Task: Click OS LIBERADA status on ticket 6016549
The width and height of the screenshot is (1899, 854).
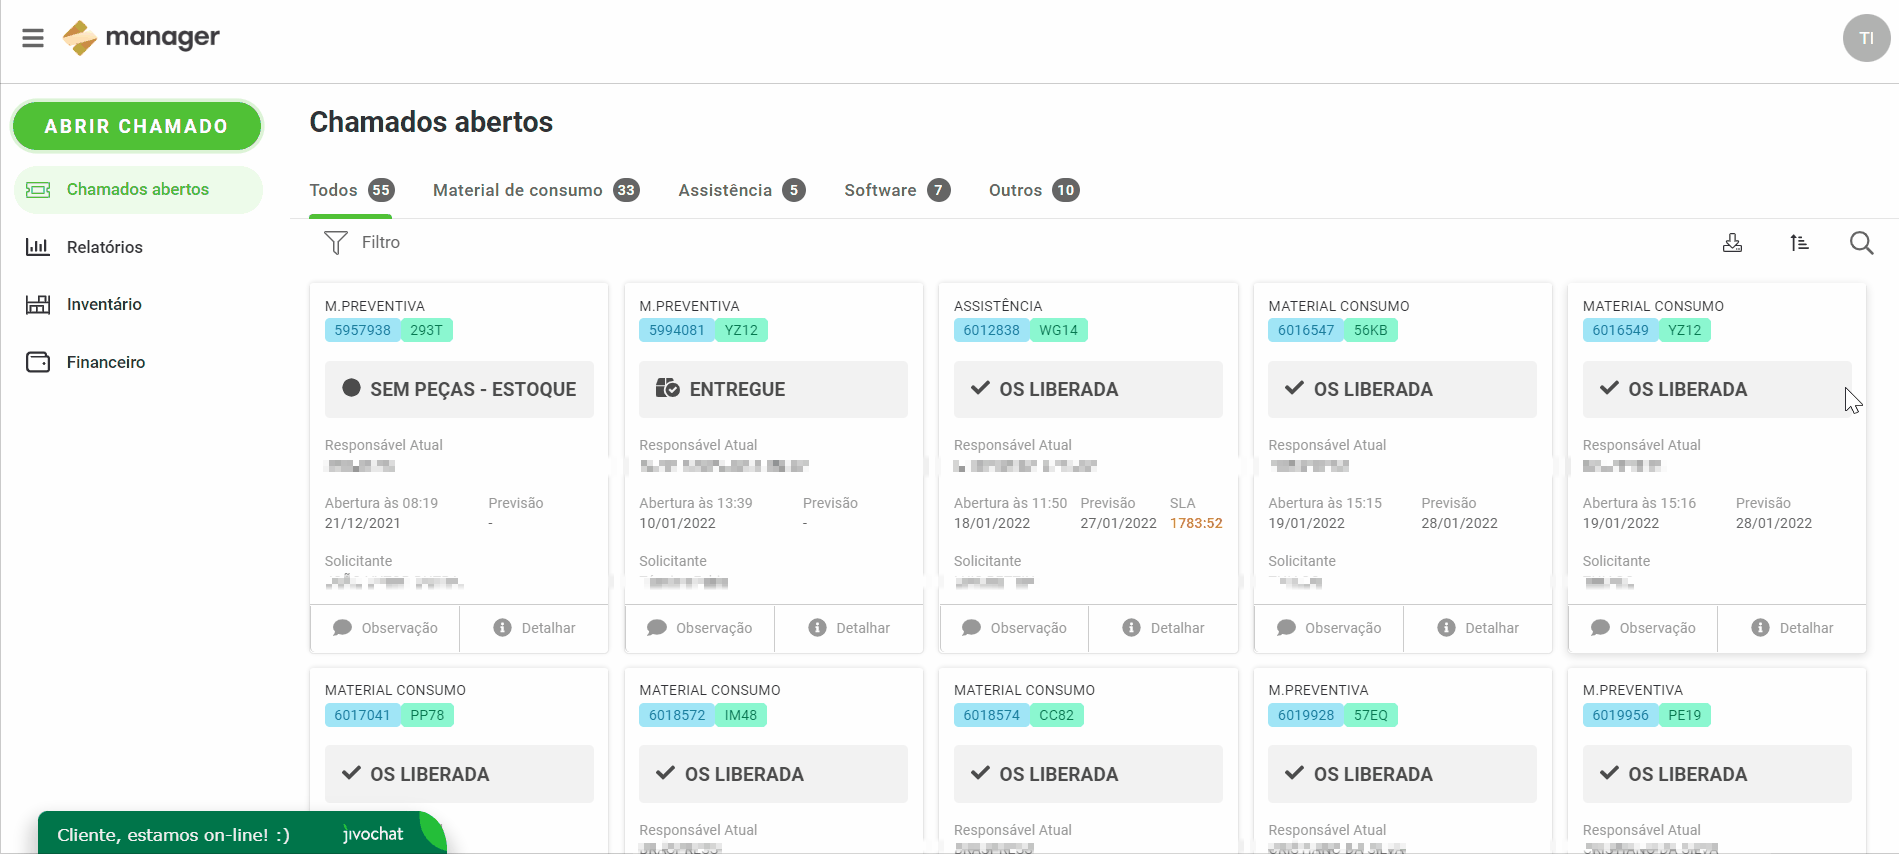Action: click(x=1717, y=389)
